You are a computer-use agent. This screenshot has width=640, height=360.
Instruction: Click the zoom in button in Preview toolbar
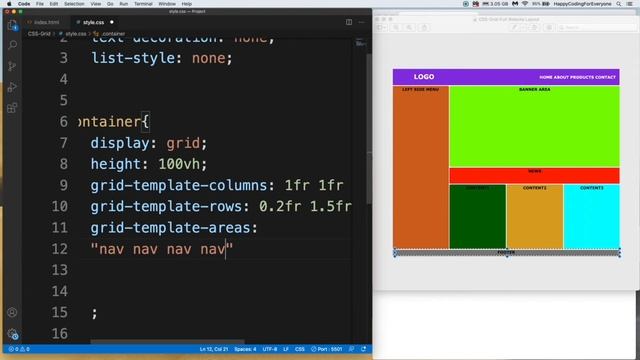tap(409, 27)
